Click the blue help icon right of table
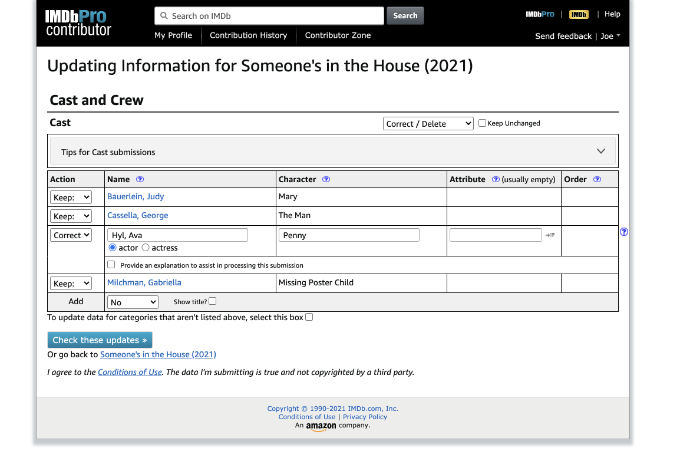 tap(624, 232)
